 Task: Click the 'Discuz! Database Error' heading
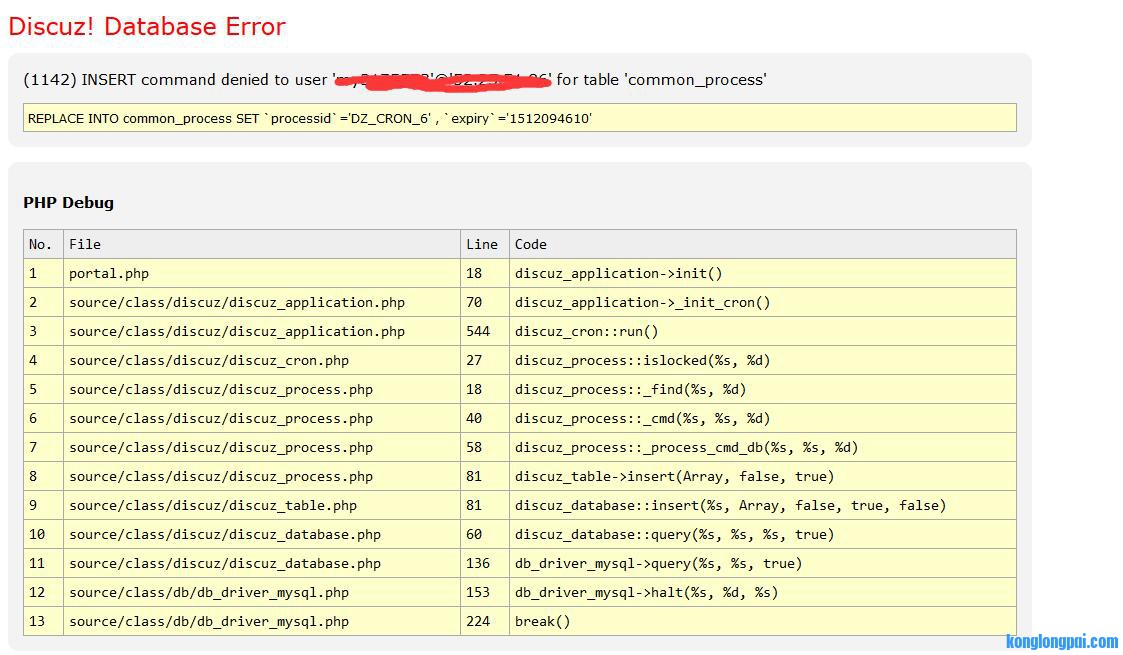coord(147,26)
